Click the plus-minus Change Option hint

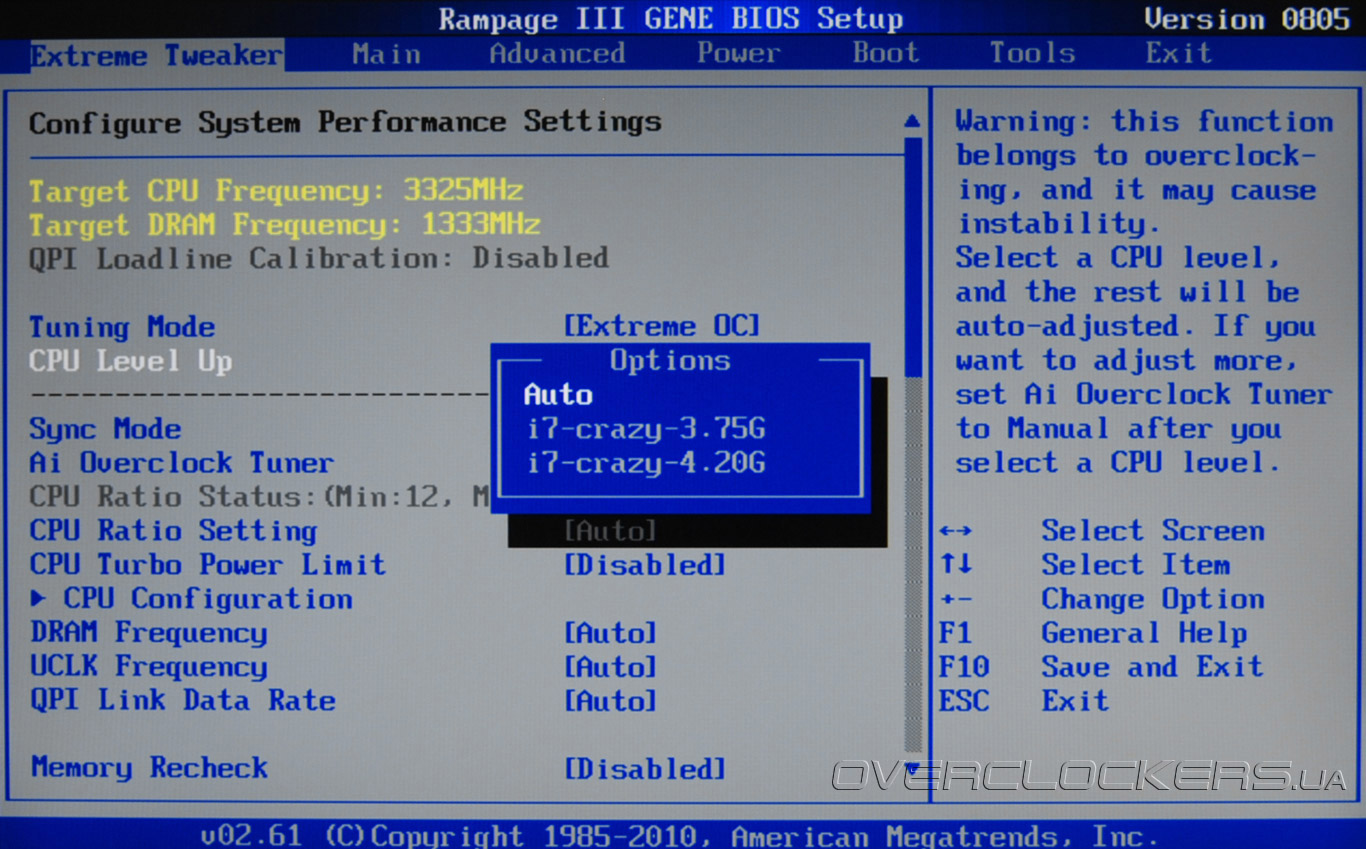[1102, 599]
